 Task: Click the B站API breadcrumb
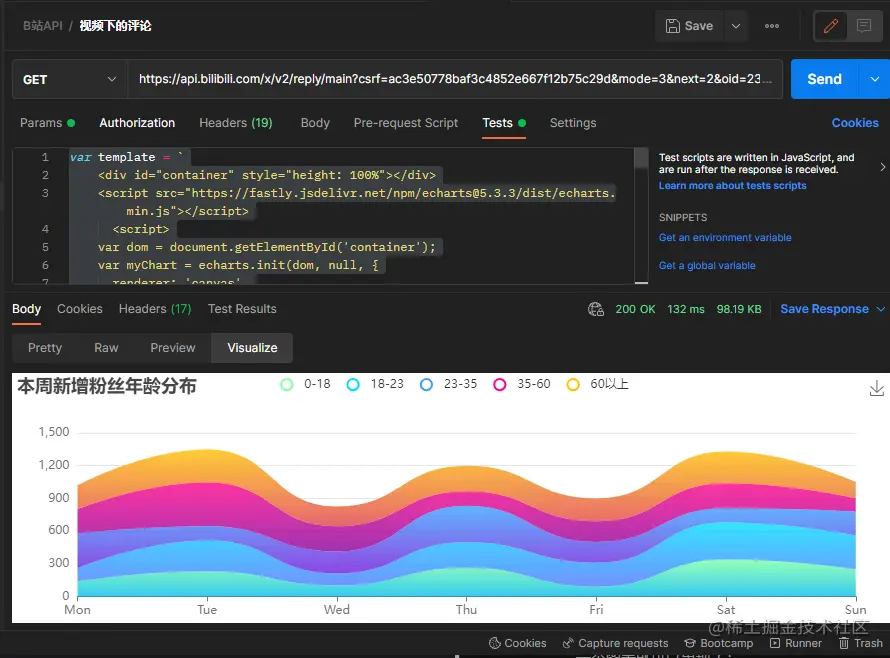point(43,26)
